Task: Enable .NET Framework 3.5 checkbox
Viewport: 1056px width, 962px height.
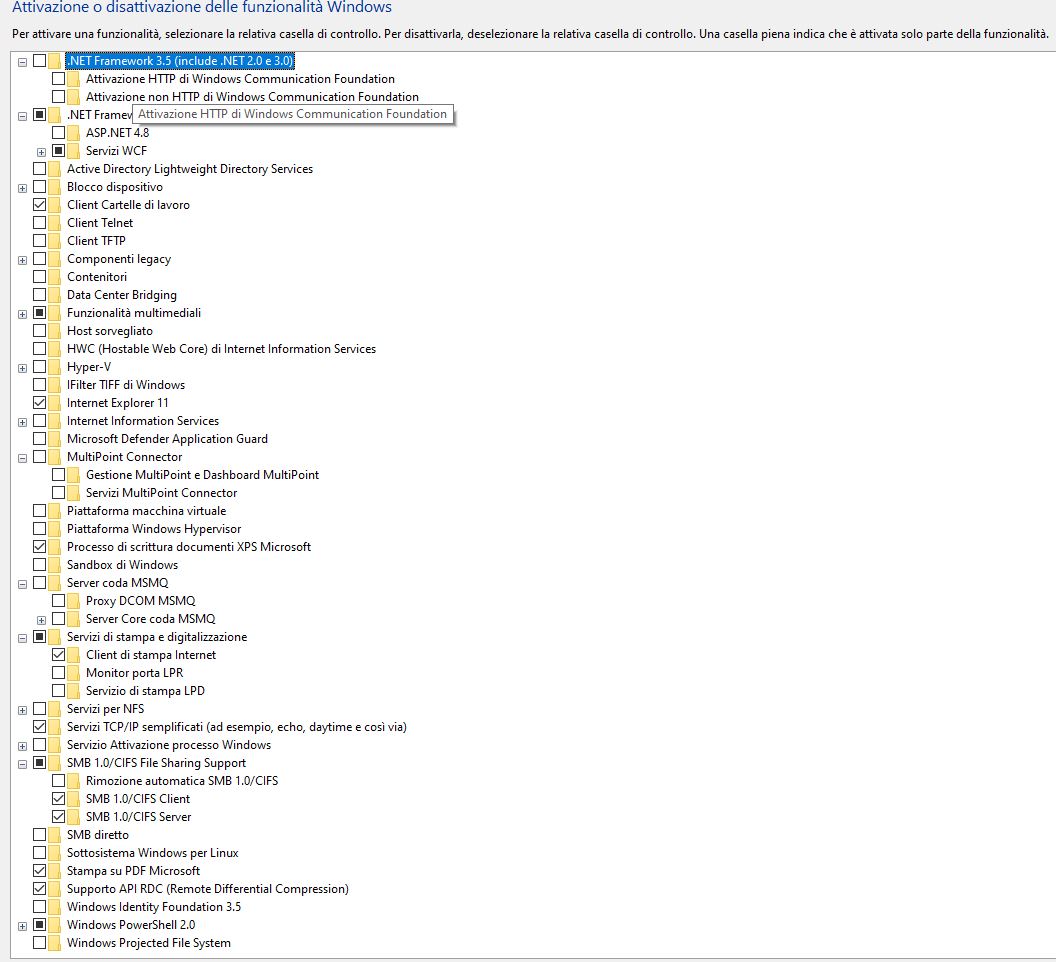Action: (40, 61)
